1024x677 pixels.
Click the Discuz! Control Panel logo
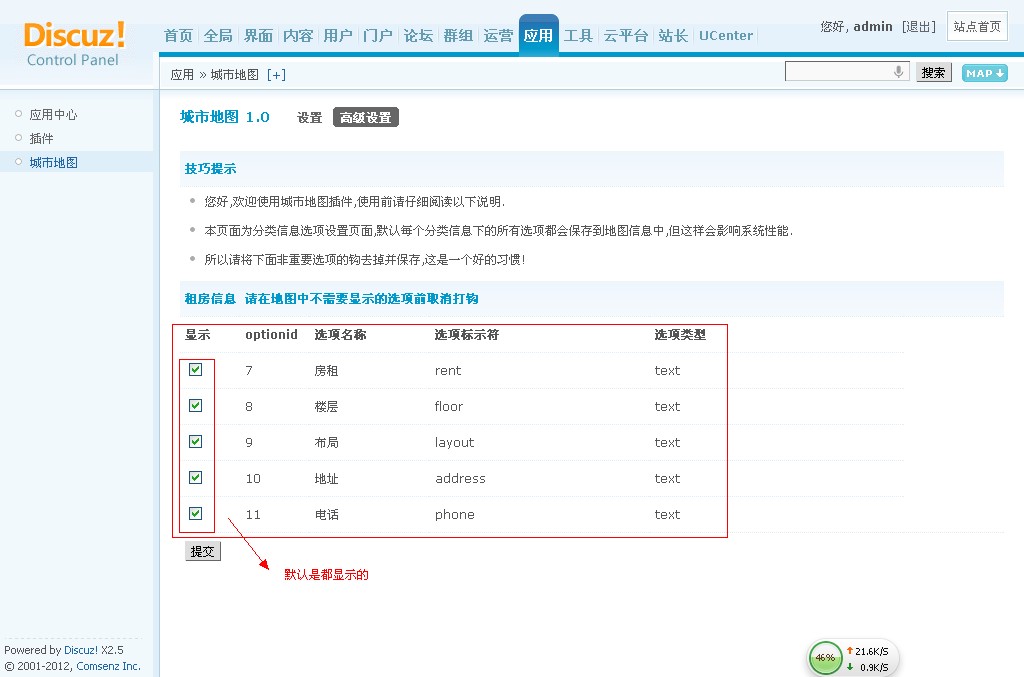pos(74,43)
